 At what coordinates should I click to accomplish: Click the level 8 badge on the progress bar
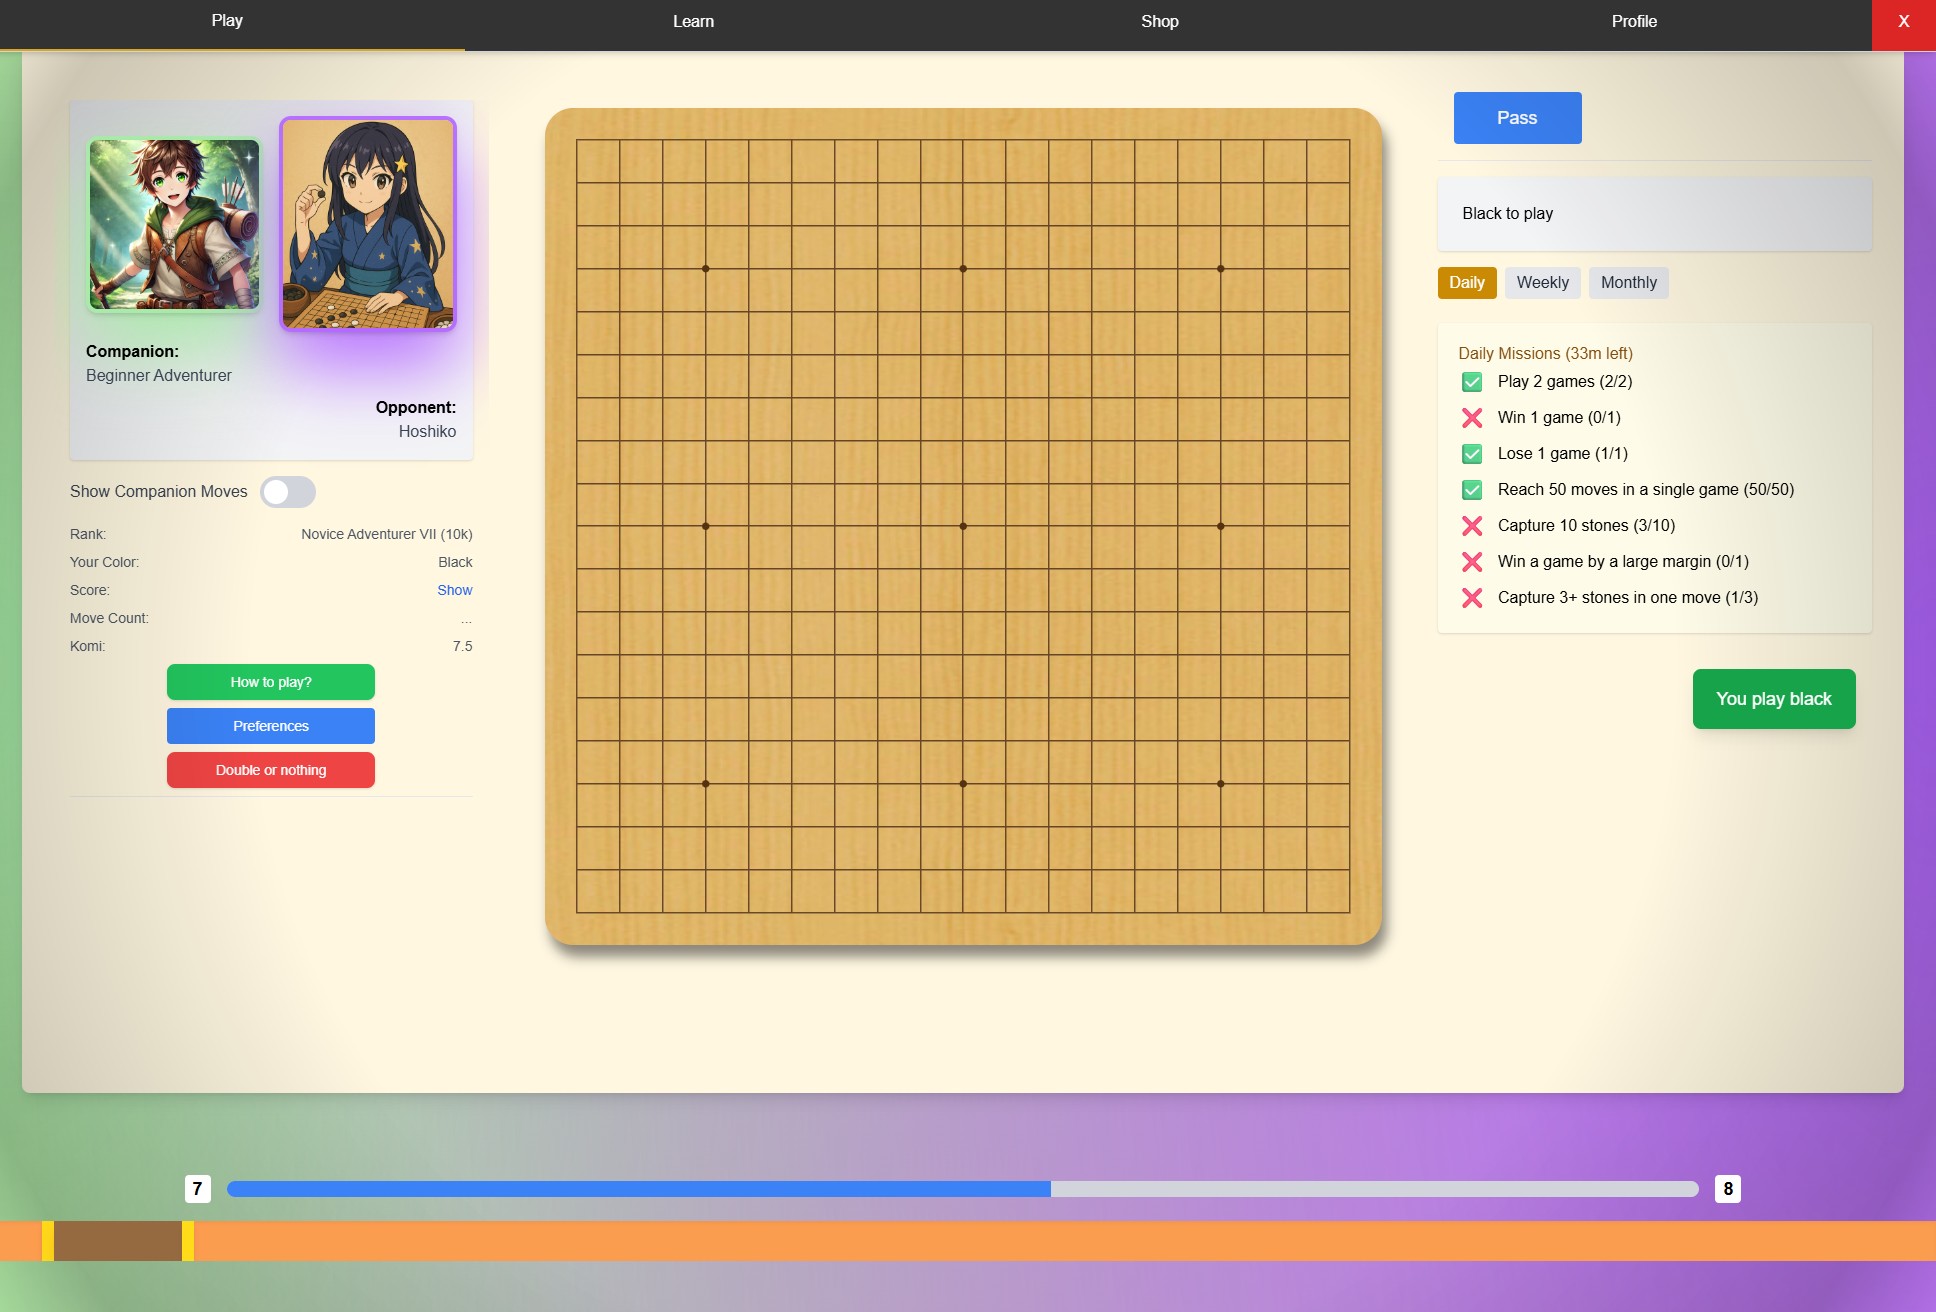[x=1727, y=1189]
